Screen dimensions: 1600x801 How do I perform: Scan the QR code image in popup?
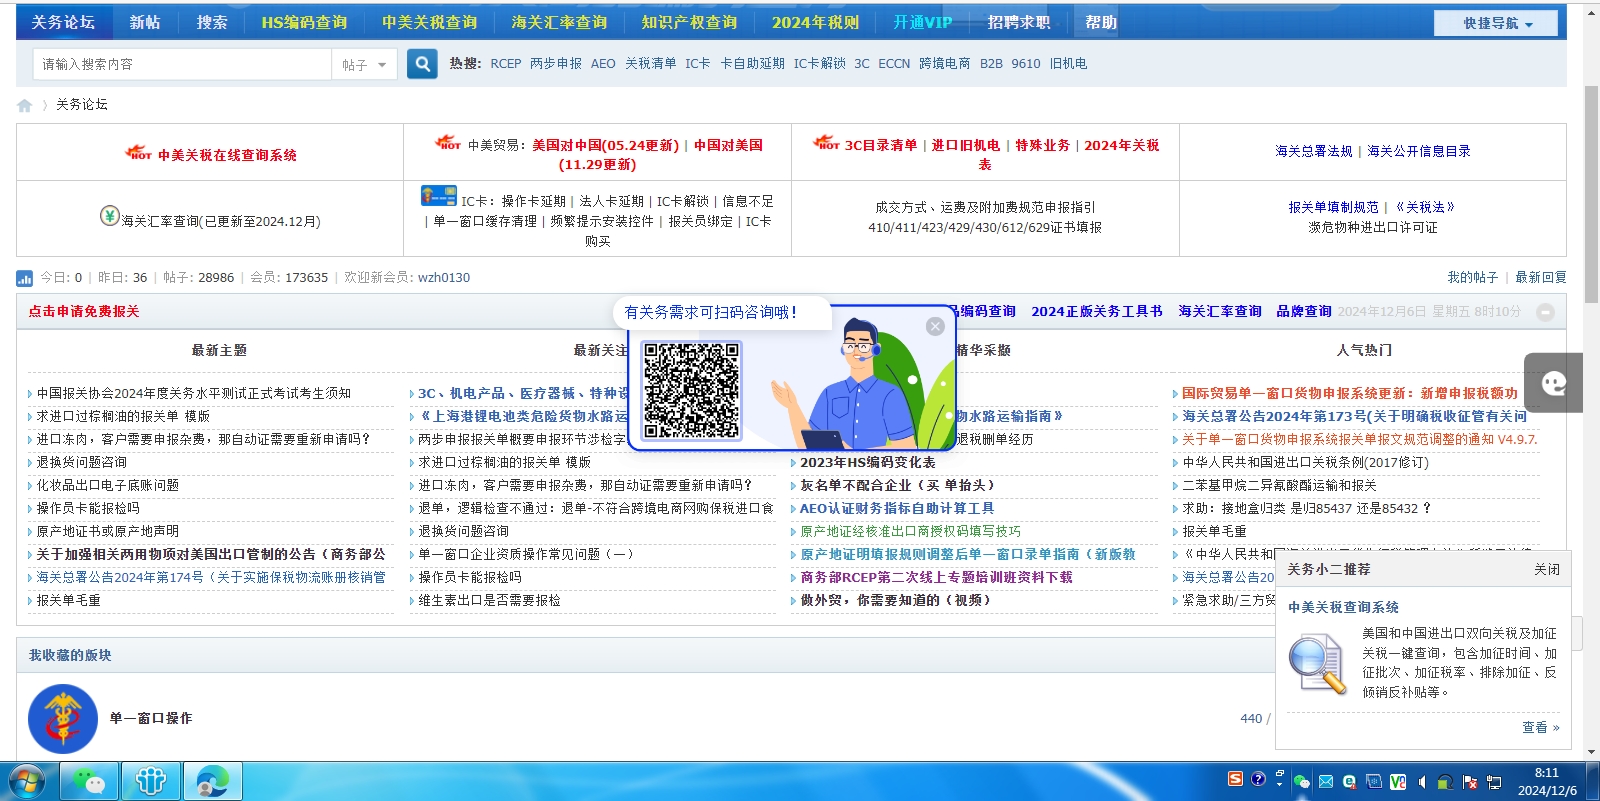coord(691,390)
